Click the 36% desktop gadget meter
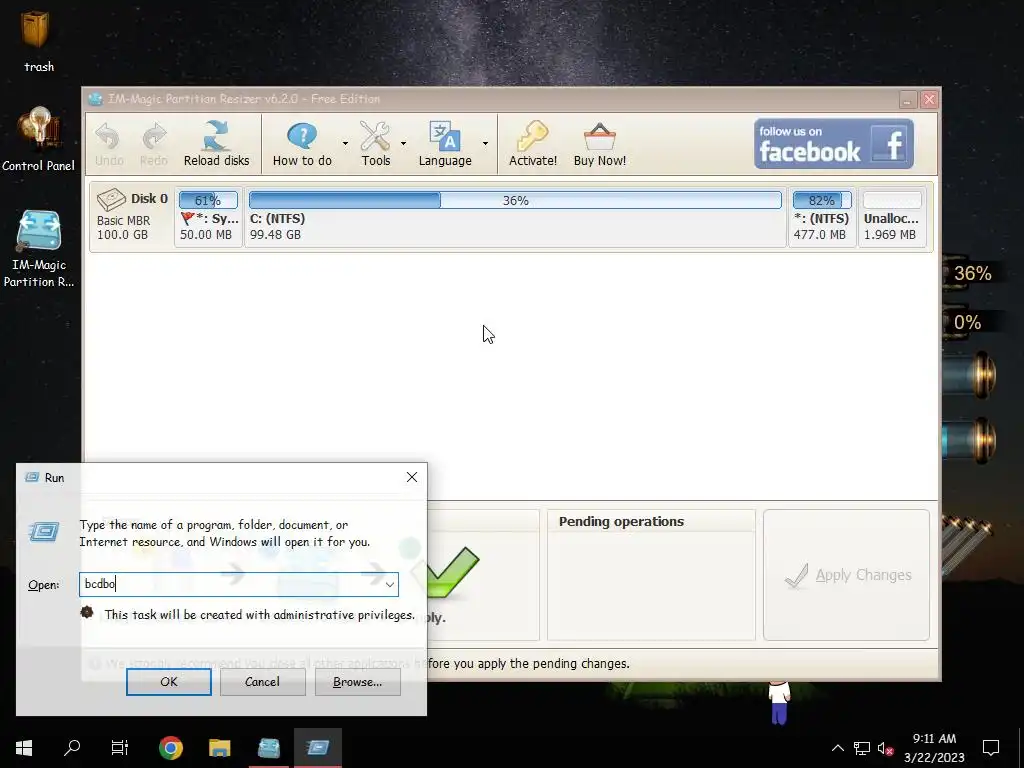 coord(972,273)
